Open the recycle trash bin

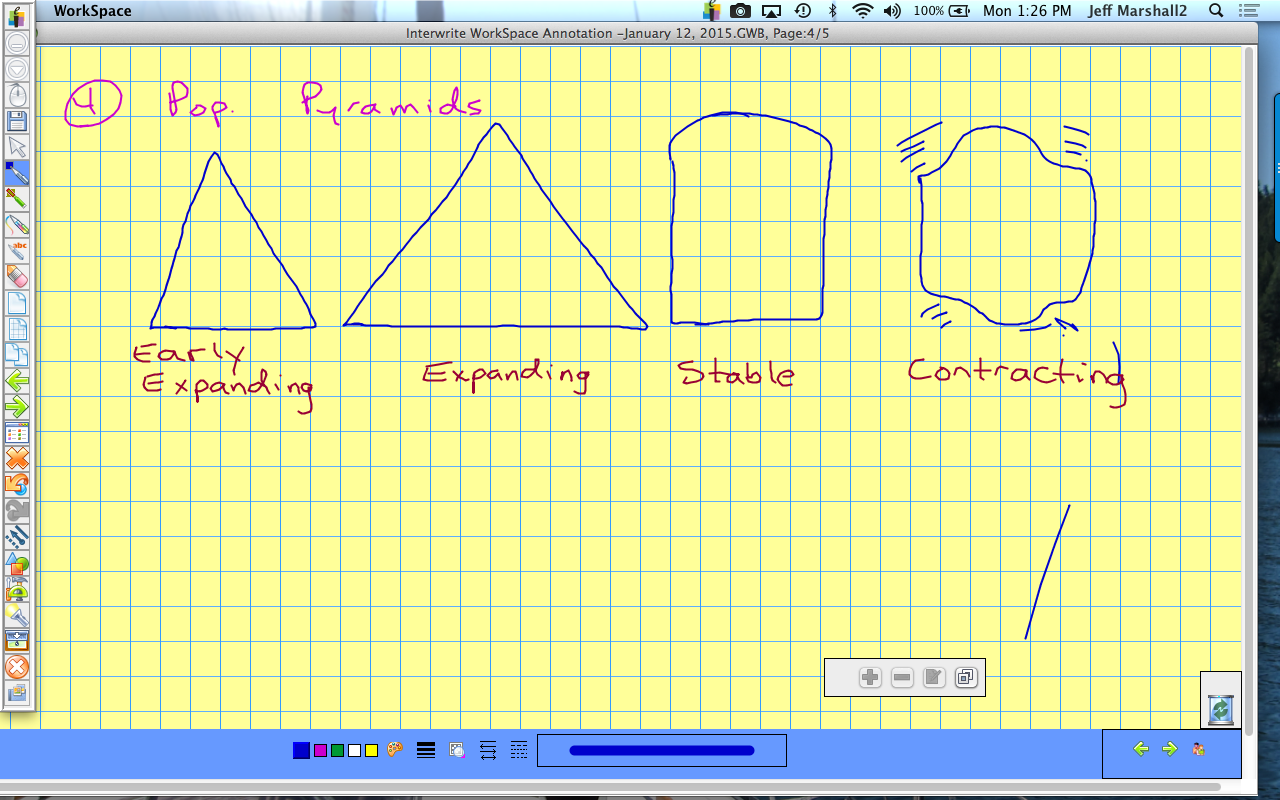[1221, 709]
